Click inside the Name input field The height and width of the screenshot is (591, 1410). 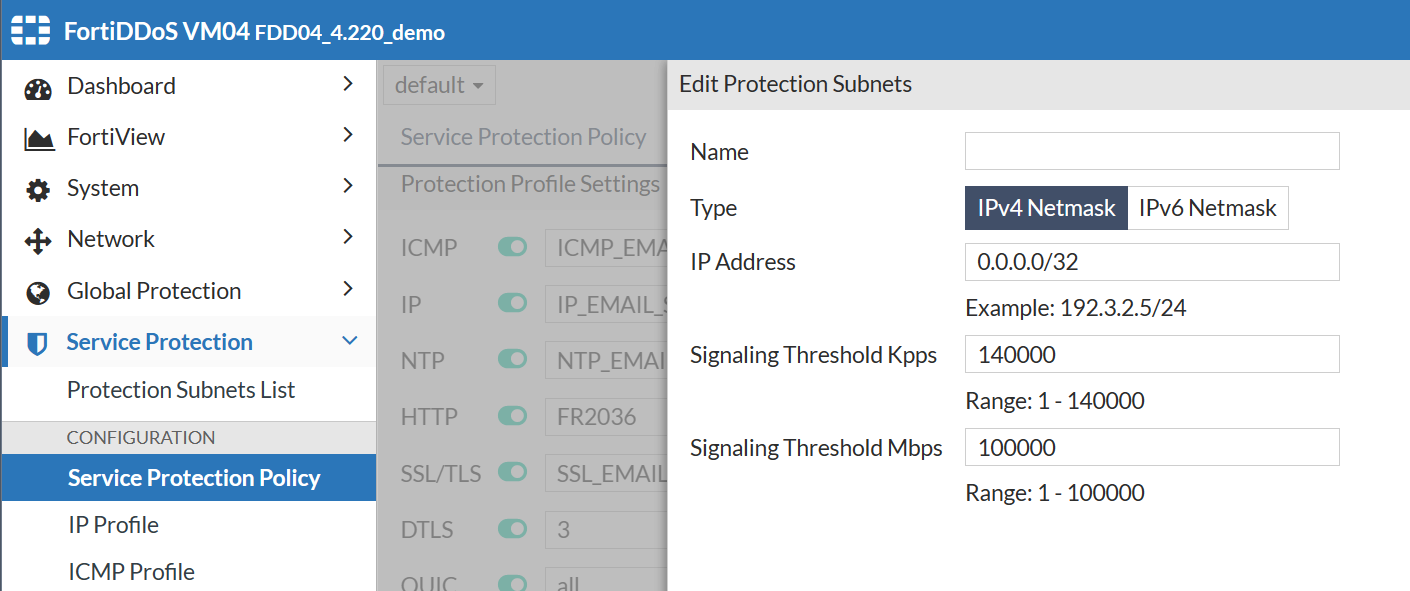(1151, 151)
